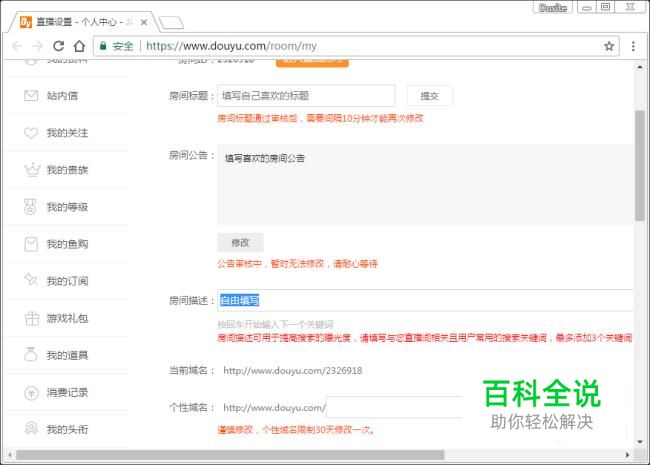Click the envelope icon beside 站内信
Screen dimensions: 650x465
31,96
